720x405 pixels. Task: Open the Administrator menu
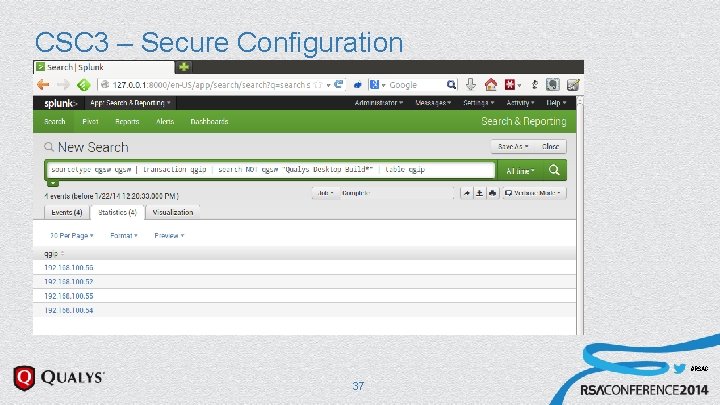pyautogui.click(x=379, y=103)
